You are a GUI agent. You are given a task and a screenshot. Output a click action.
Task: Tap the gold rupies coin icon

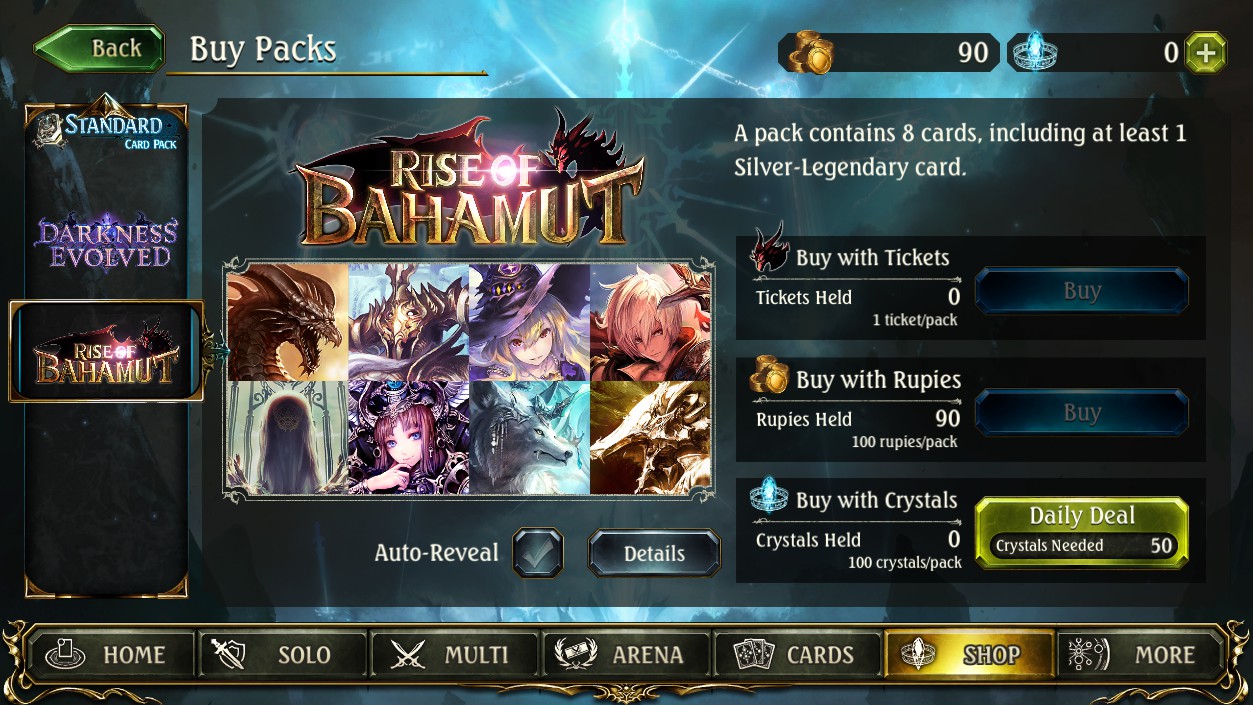click(810, 52)
